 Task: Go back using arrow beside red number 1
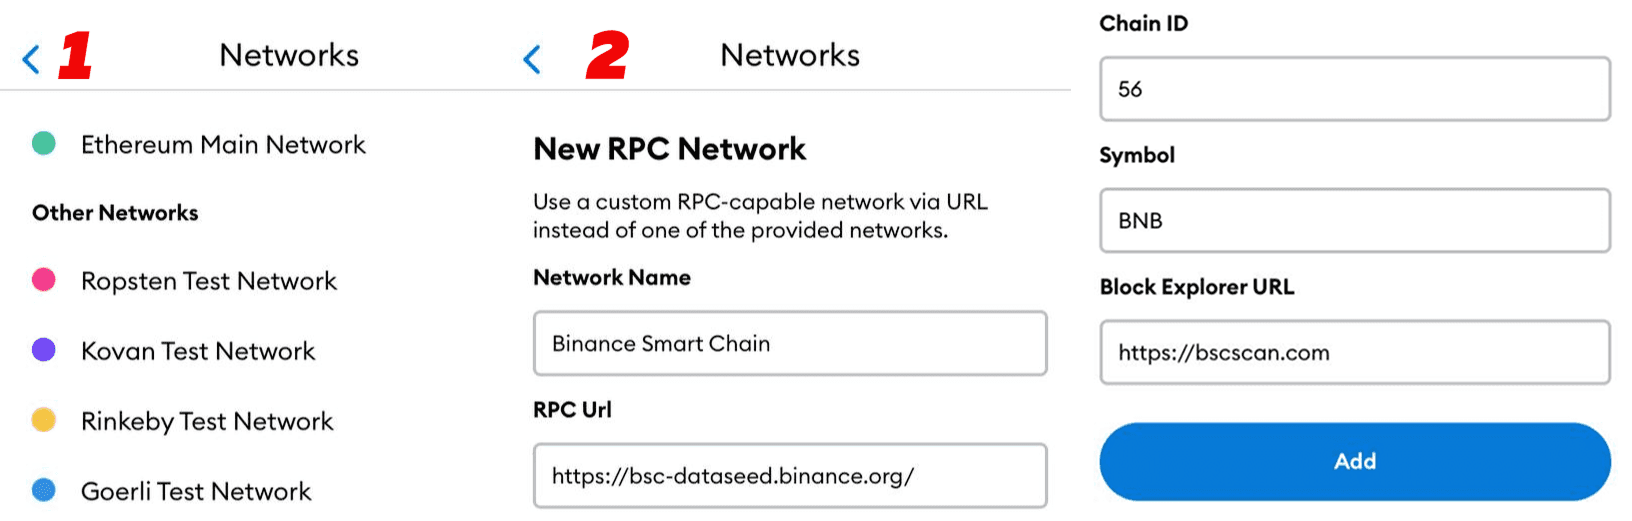31,59
